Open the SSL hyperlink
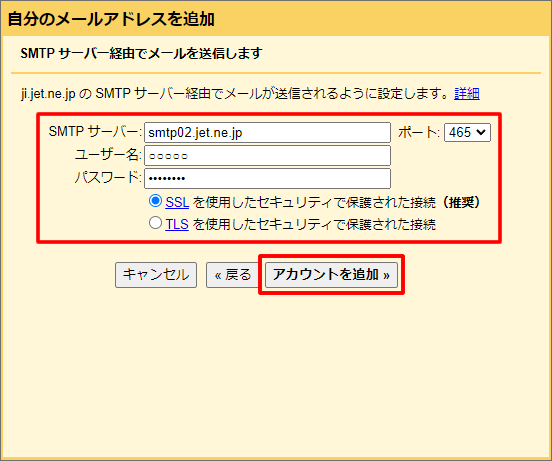Image resolution: width=552 pixels, height=461 pixels. pyautogui.click(x=177, y=202)
